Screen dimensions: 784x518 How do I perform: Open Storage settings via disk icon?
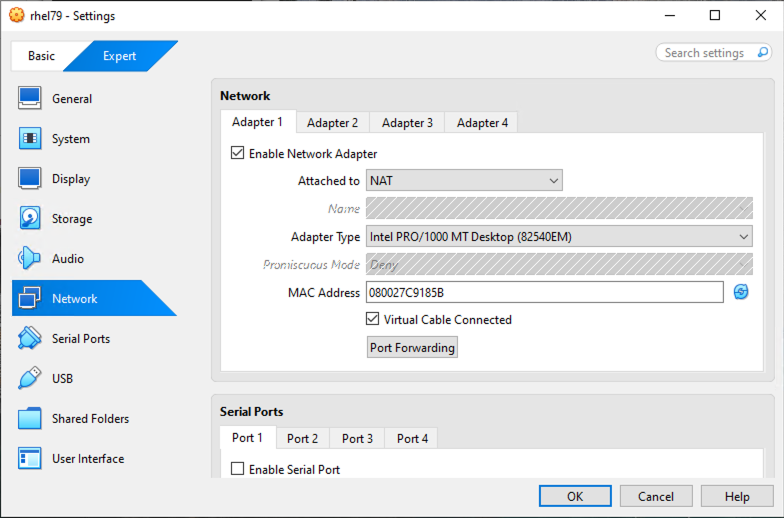(x=30, y=218)
